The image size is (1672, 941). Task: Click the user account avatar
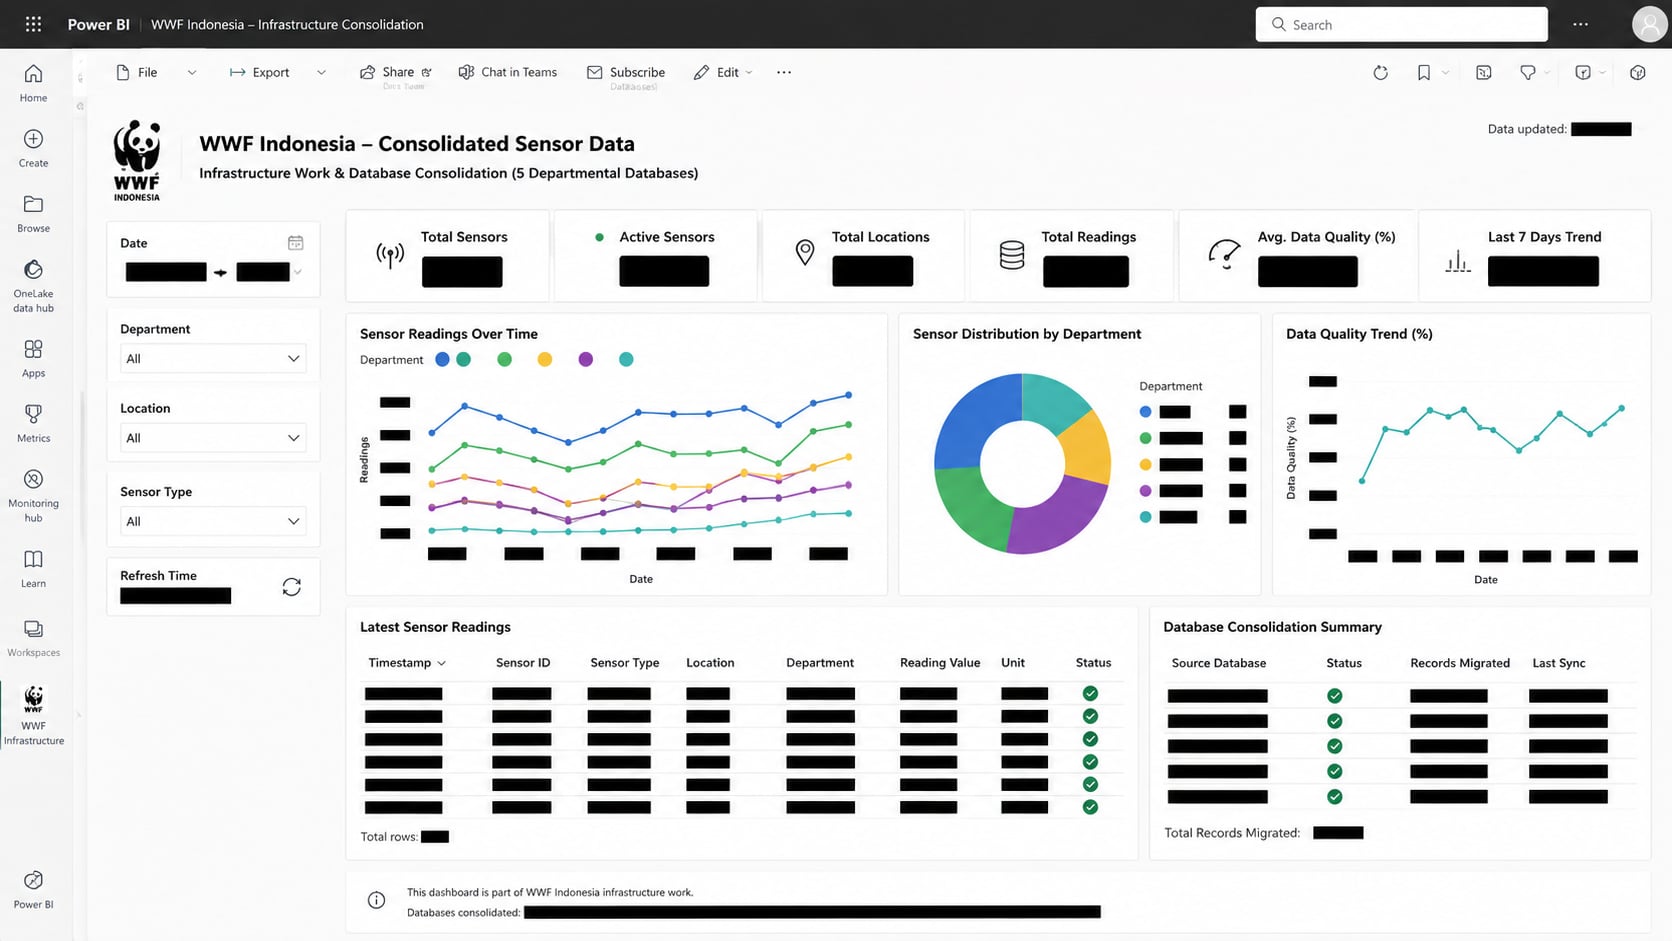coord(1648,24)
